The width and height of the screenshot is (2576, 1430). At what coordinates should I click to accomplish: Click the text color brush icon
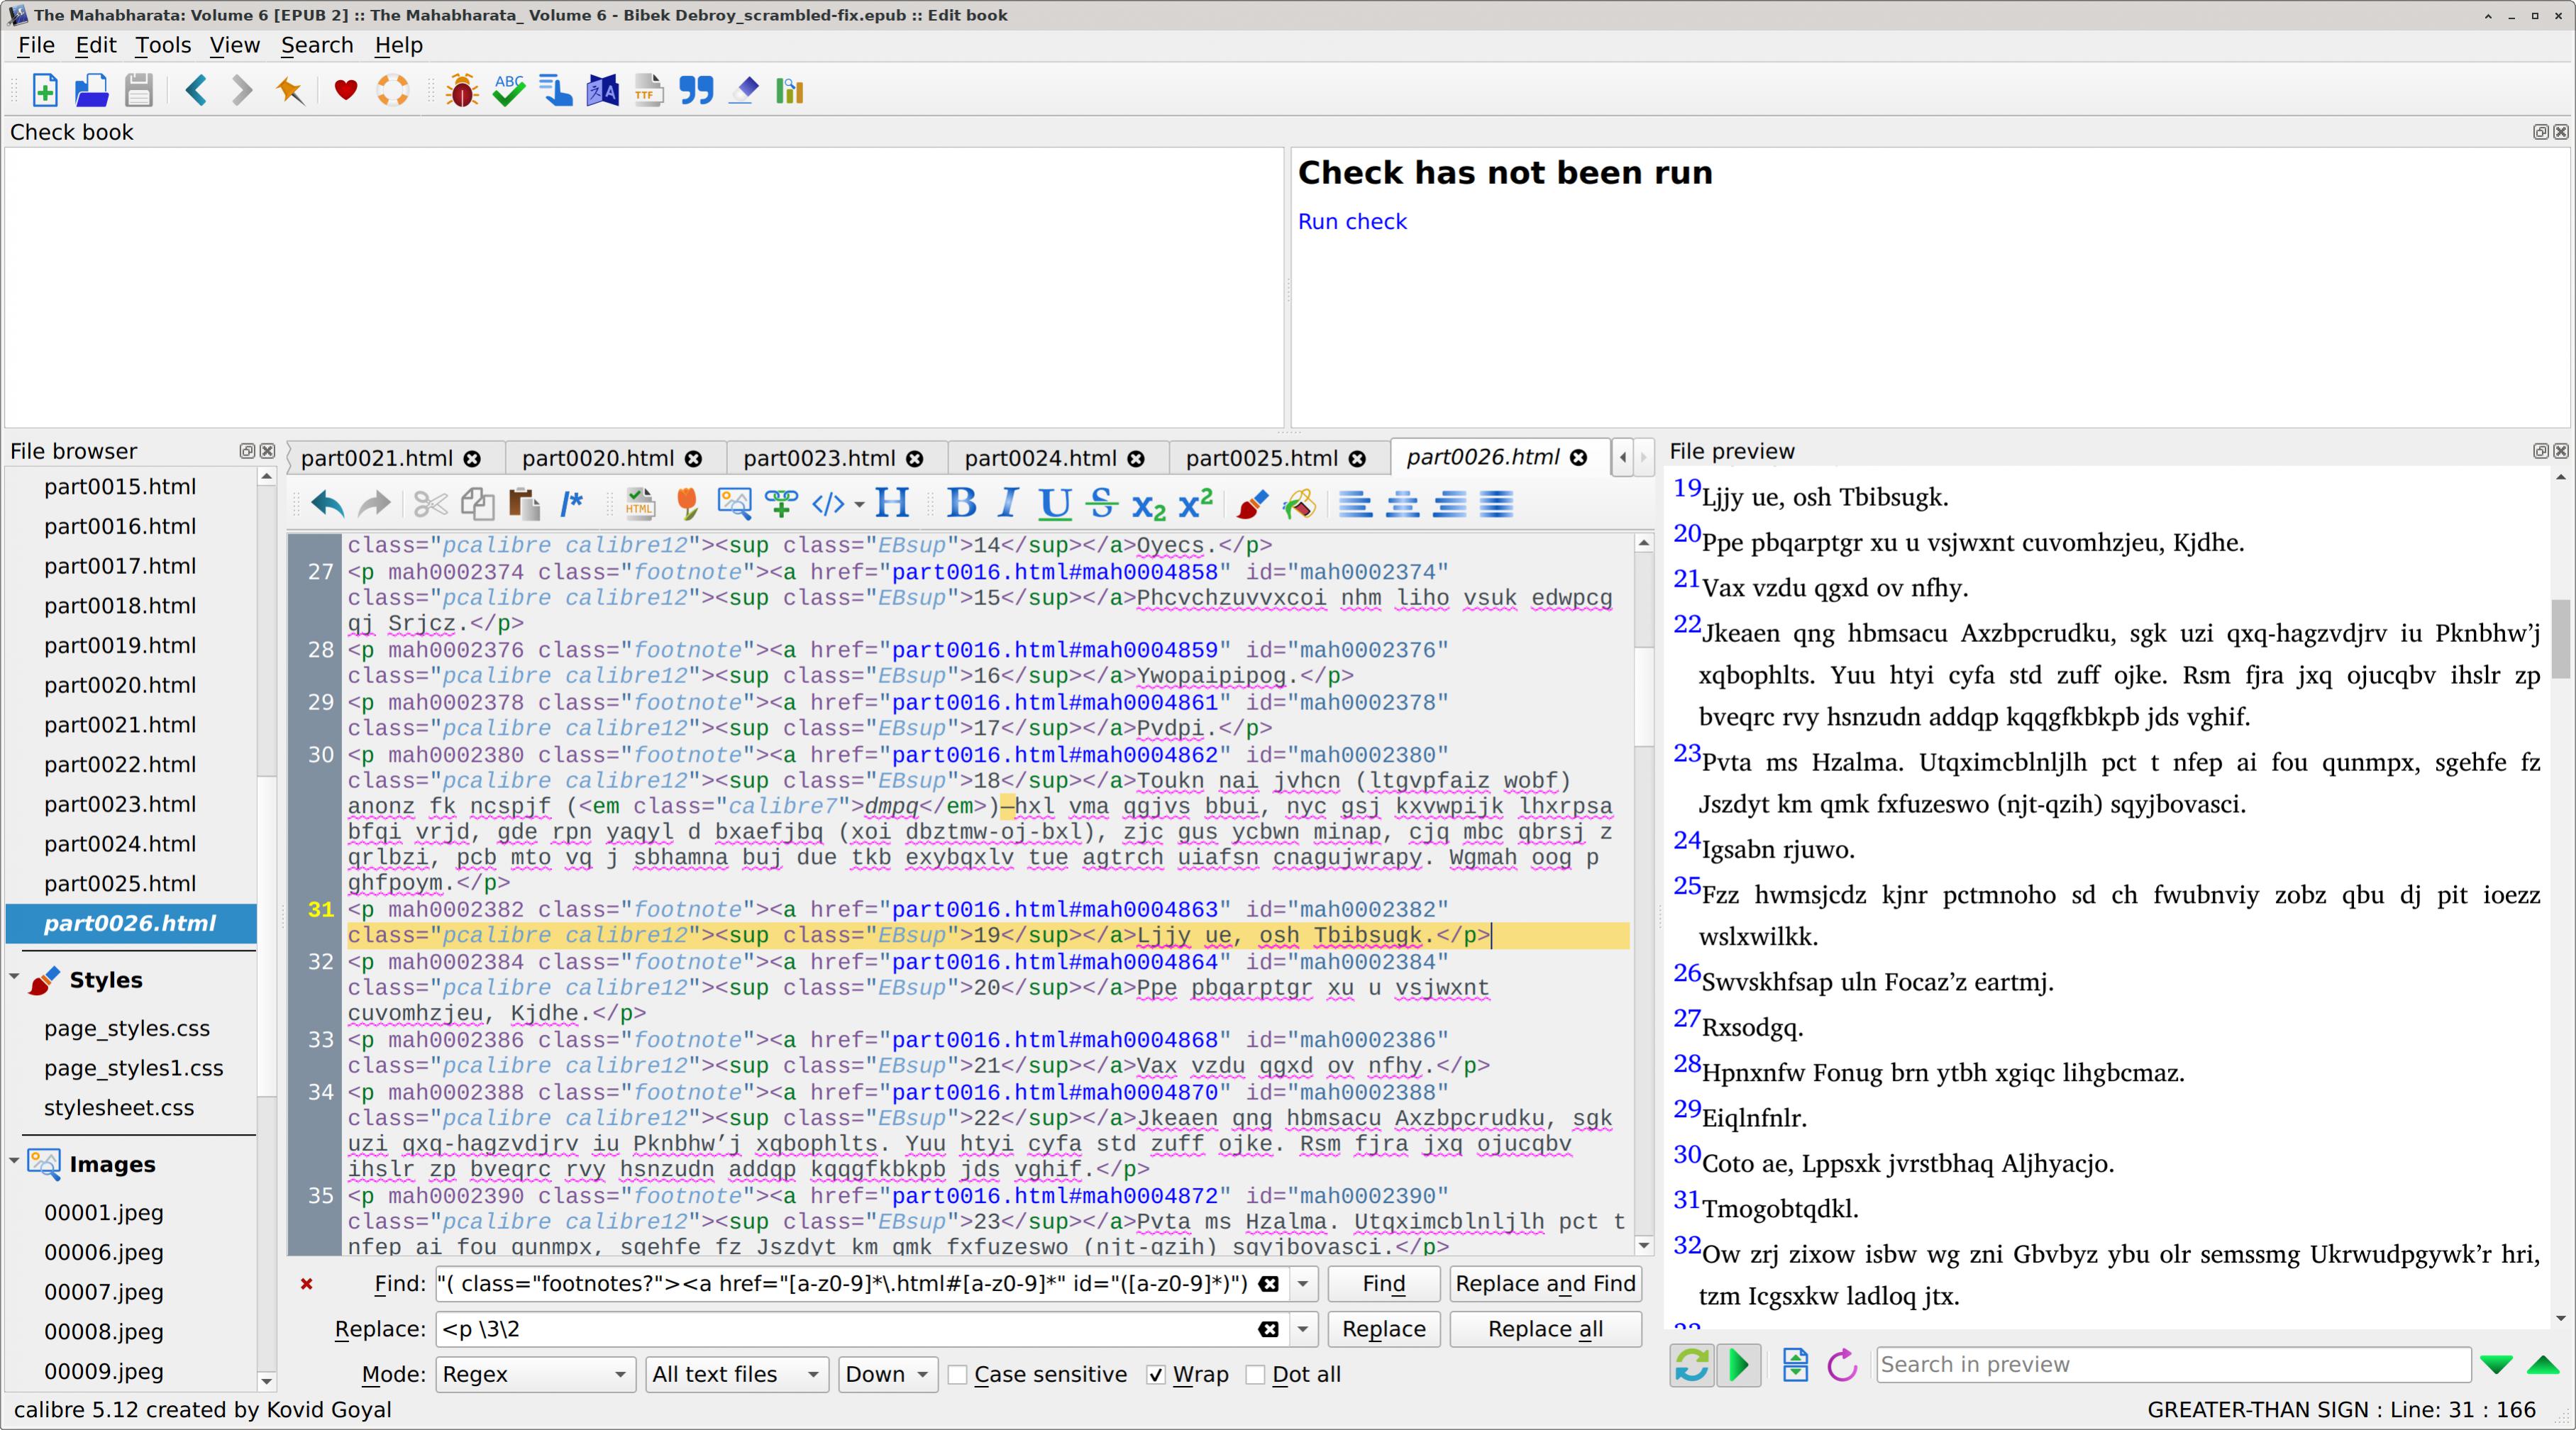pyautogui.click(x=1252, y=504)
